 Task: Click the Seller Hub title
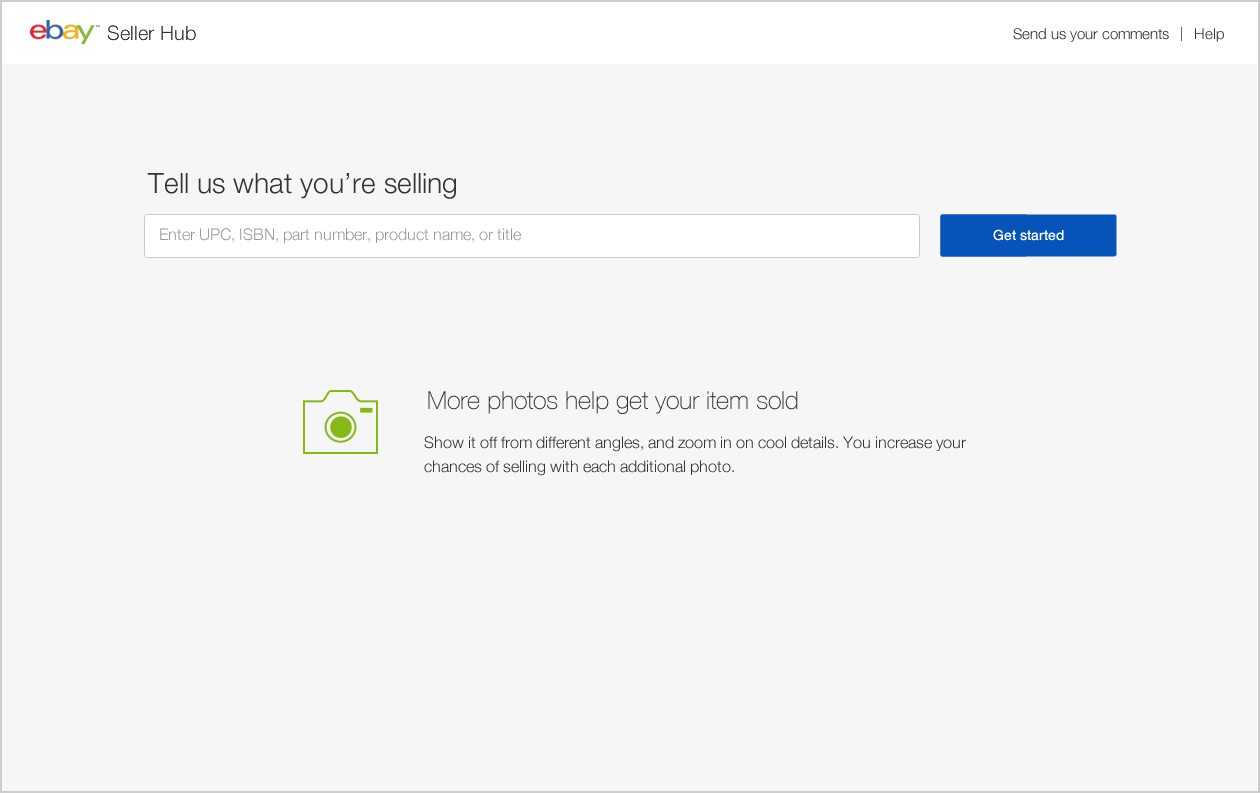coord(152,33)
